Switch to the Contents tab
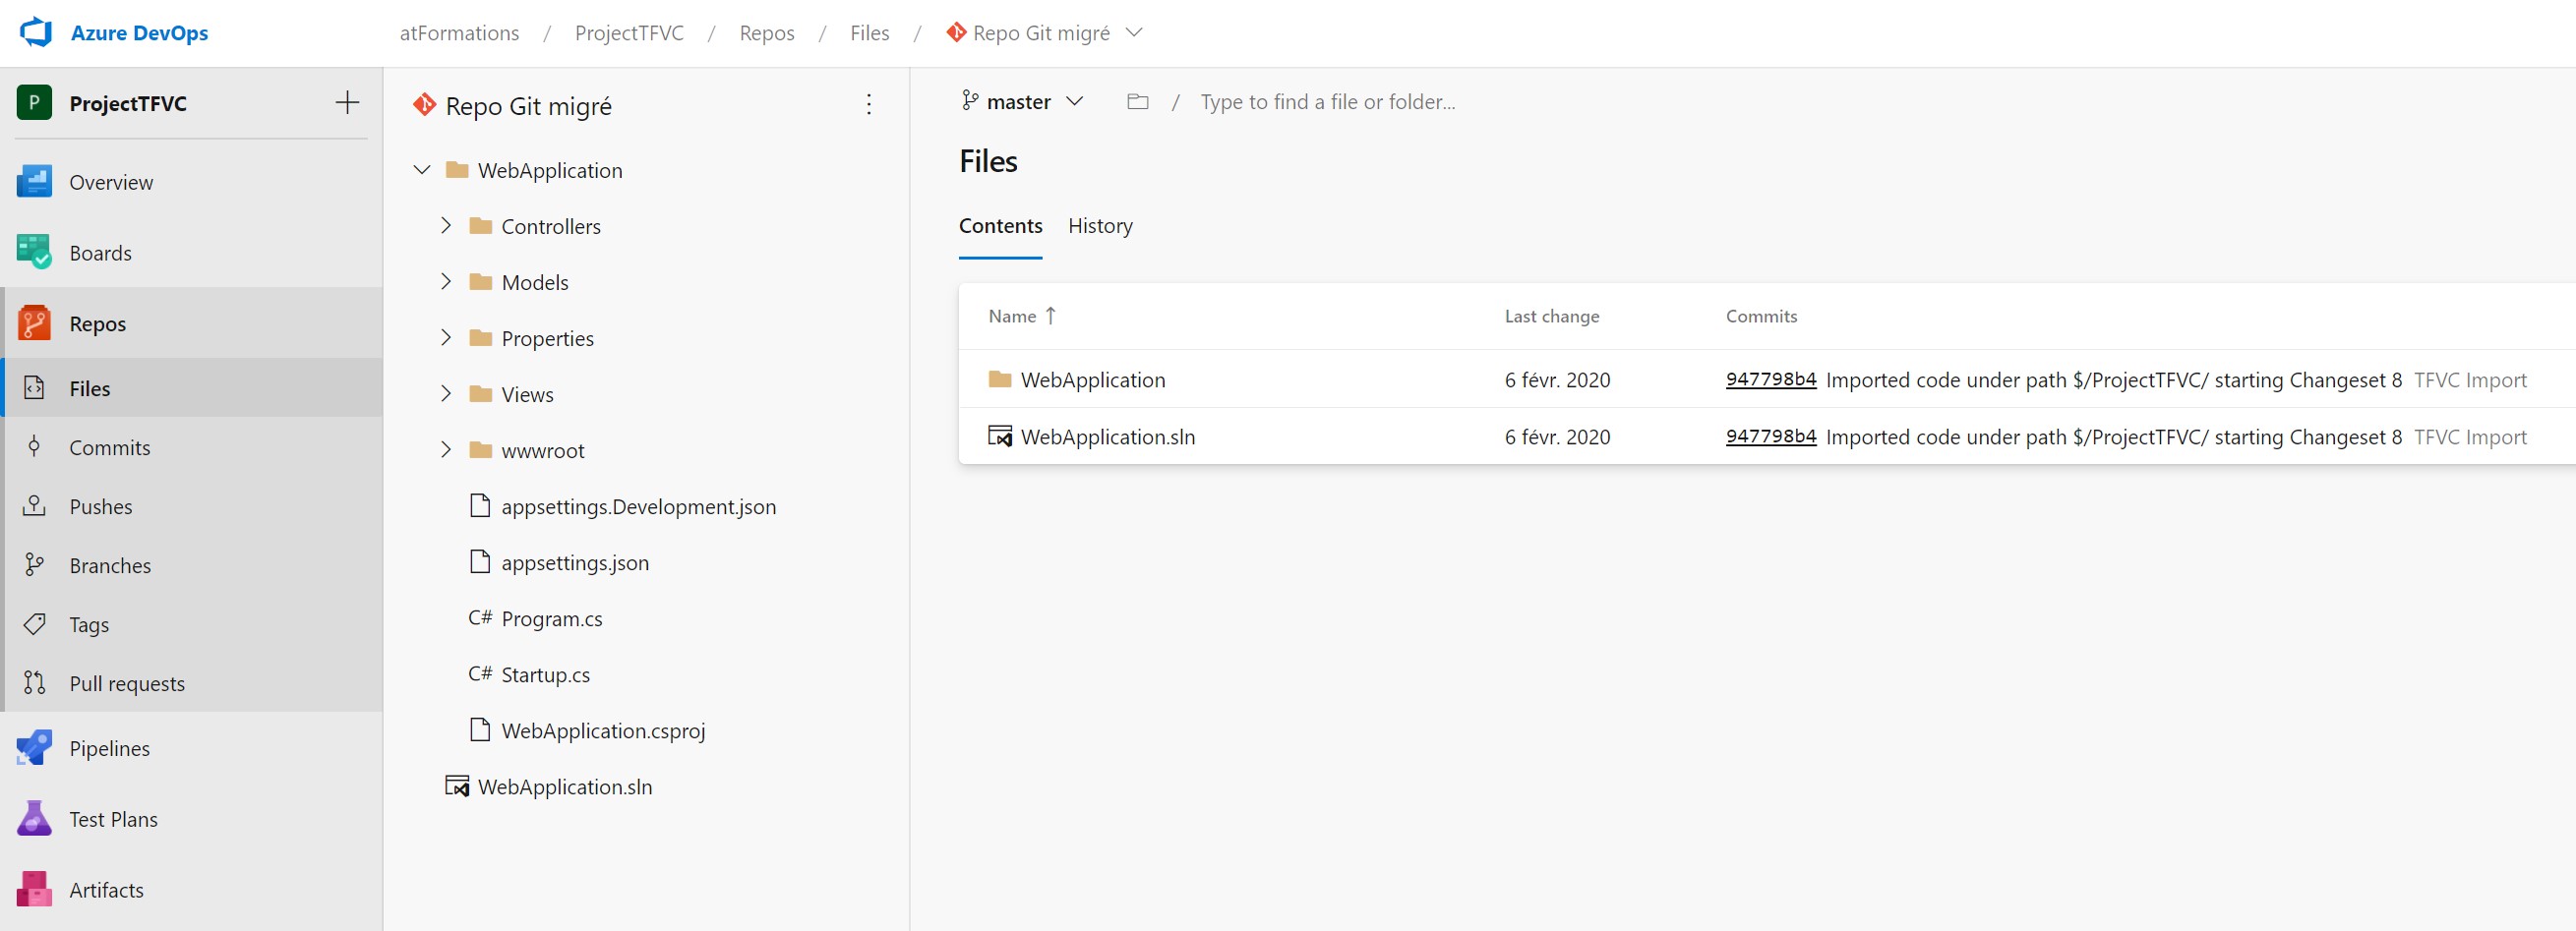Screen dimensions: 2576x931 (1000, 226)
